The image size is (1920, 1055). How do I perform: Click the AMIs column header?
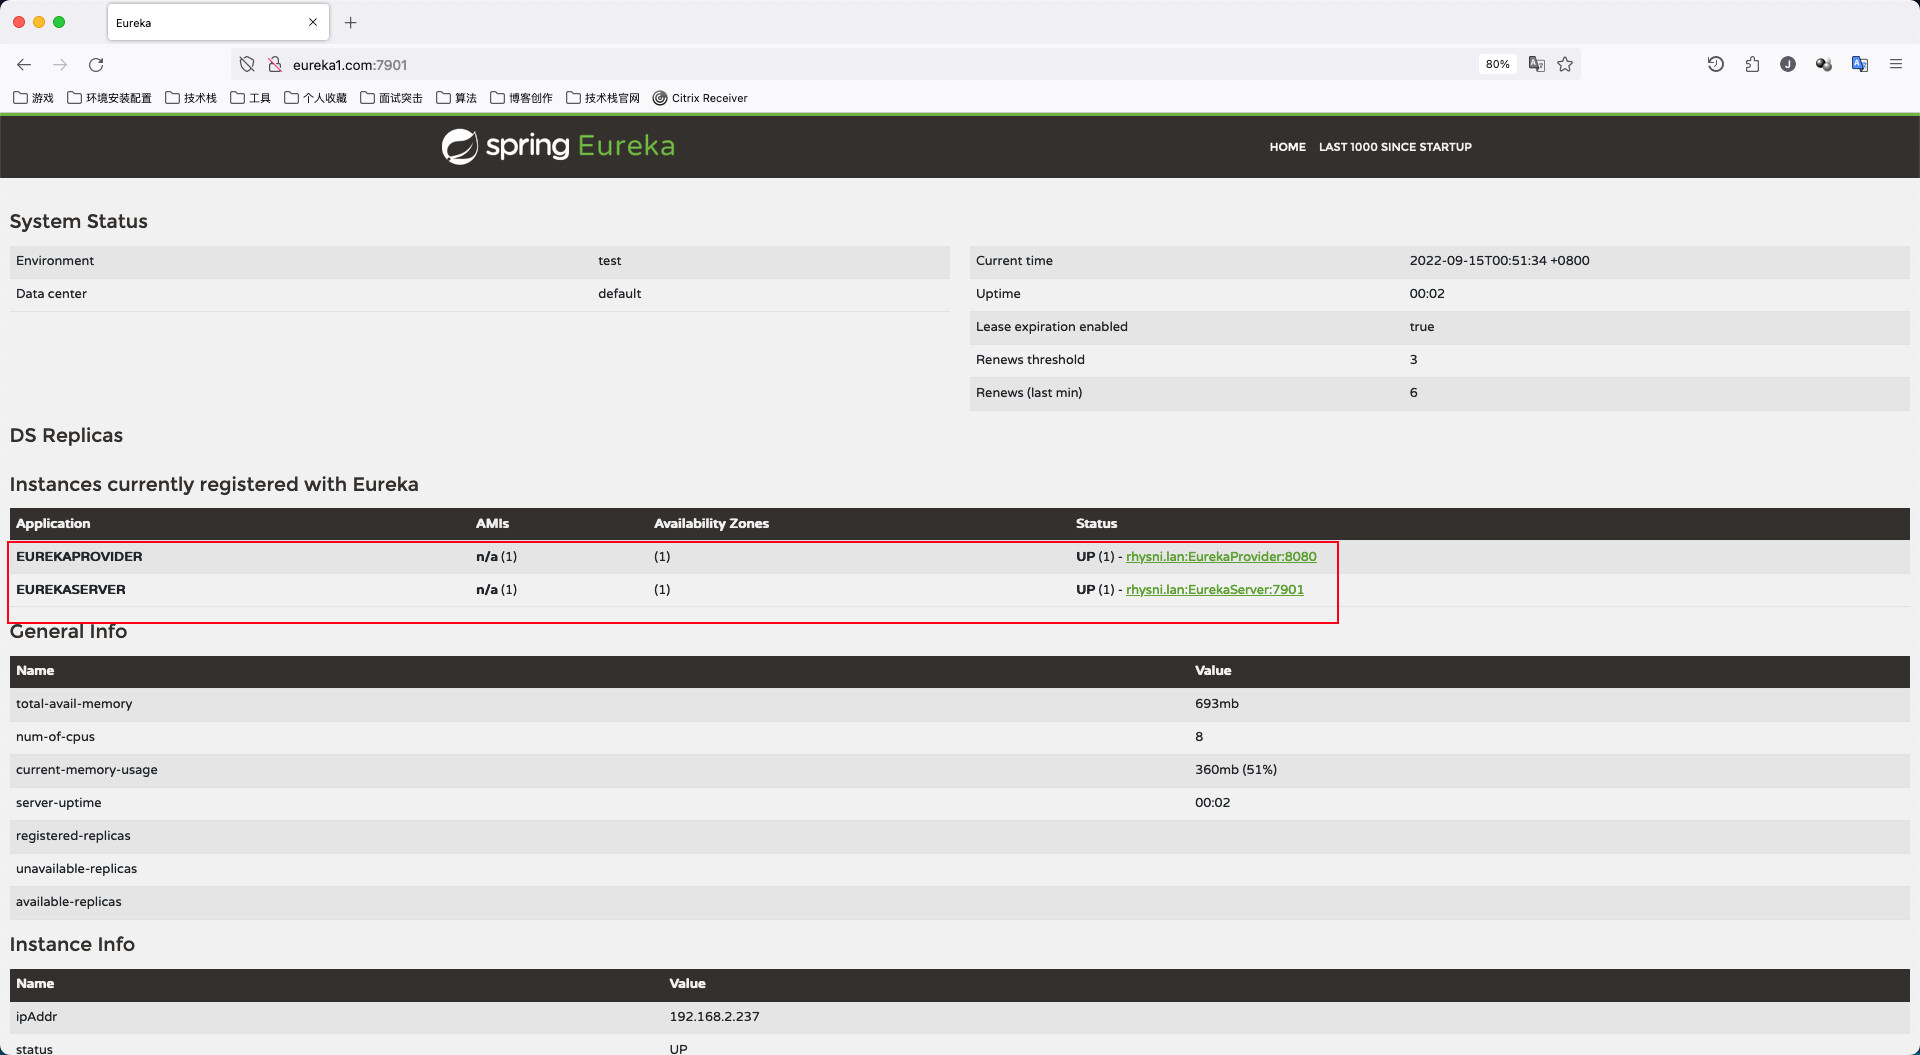[492, 523]
